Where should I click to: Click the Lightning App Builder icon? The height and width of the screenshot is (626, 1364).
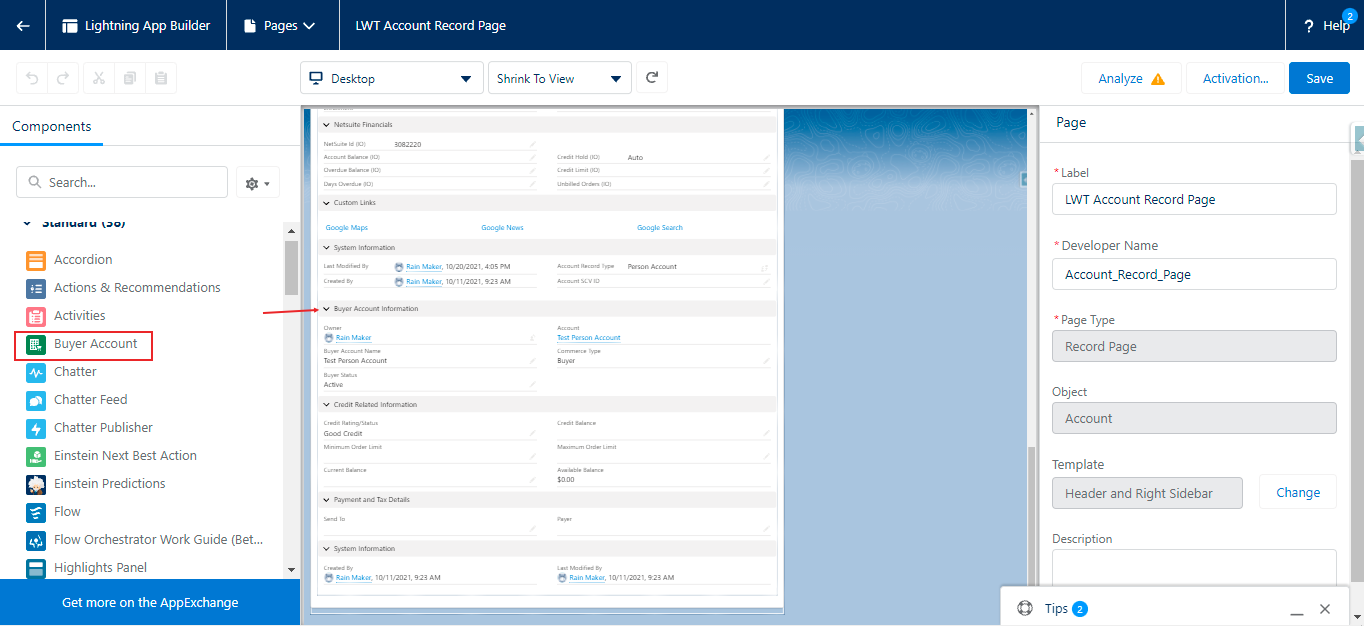(70, 26)
